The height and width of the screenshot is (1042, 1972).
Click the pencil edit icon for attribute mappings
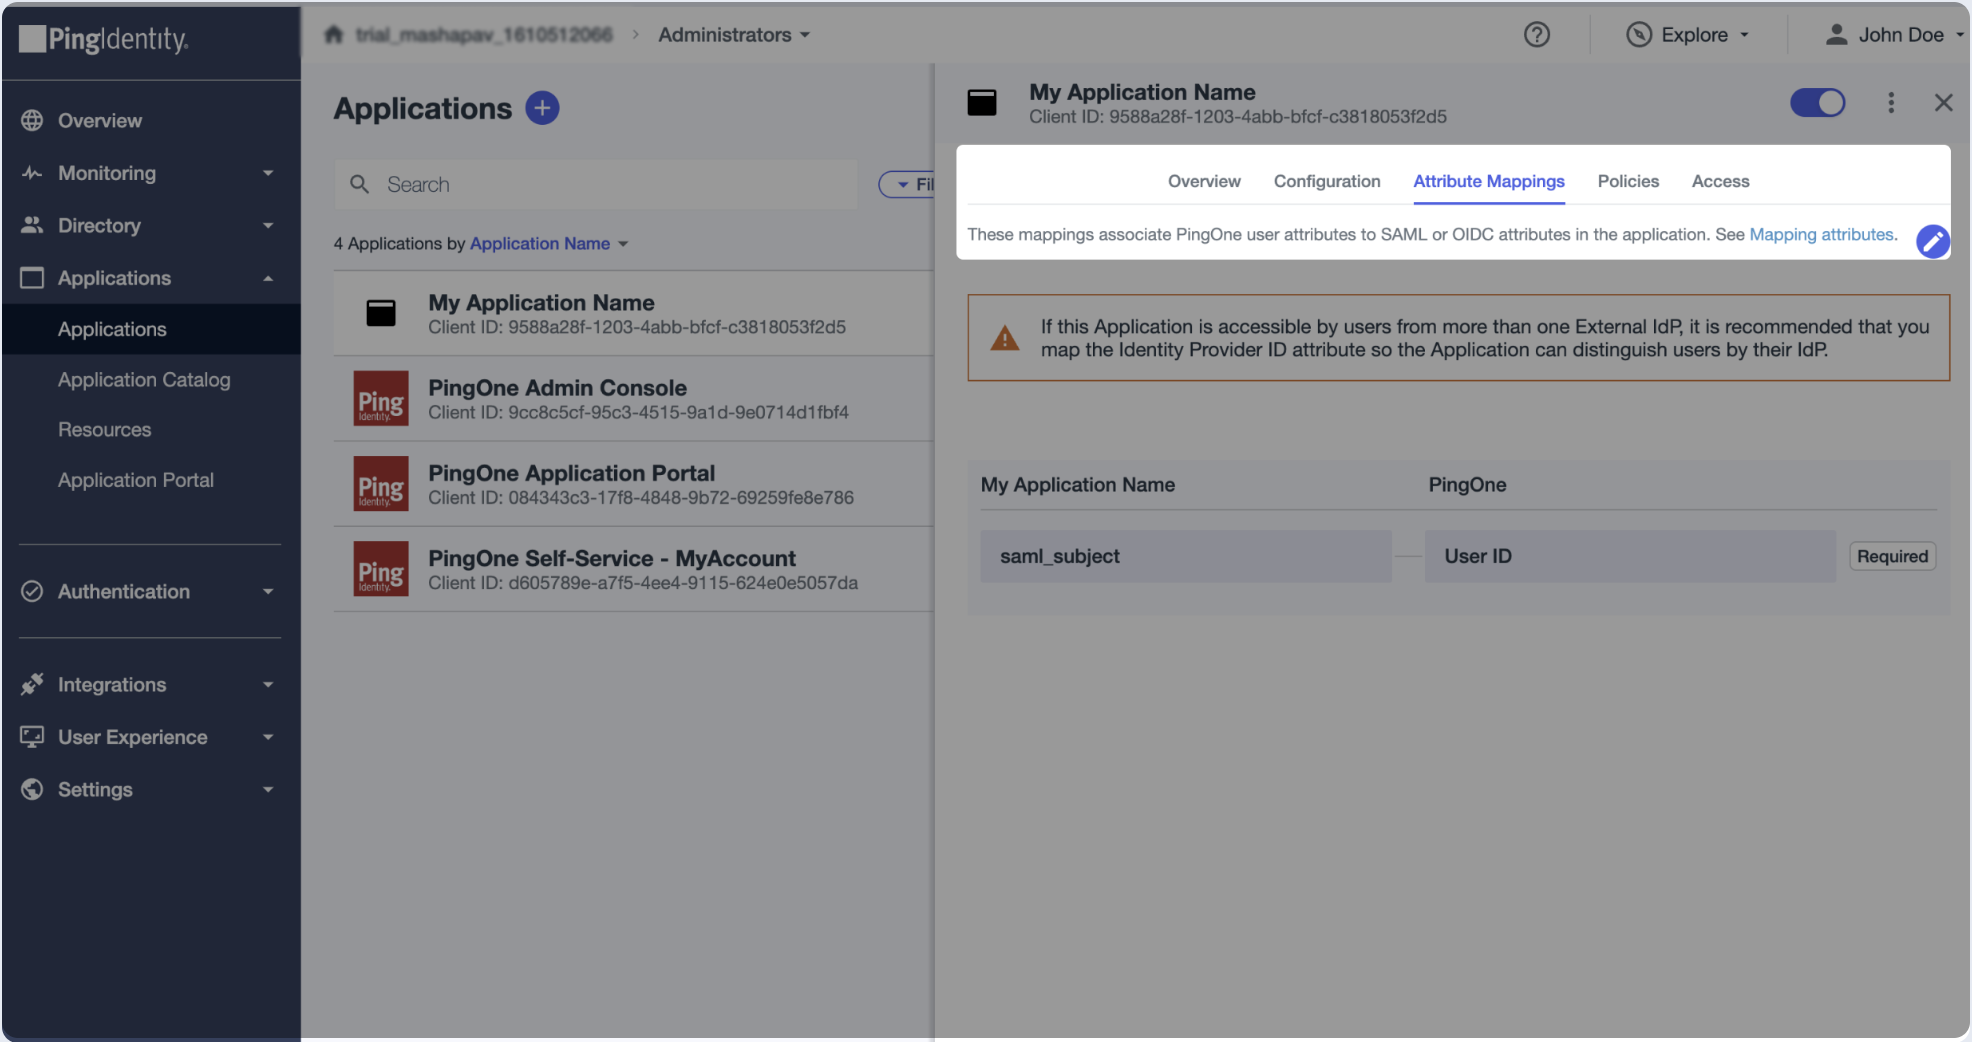(1932, 241)
